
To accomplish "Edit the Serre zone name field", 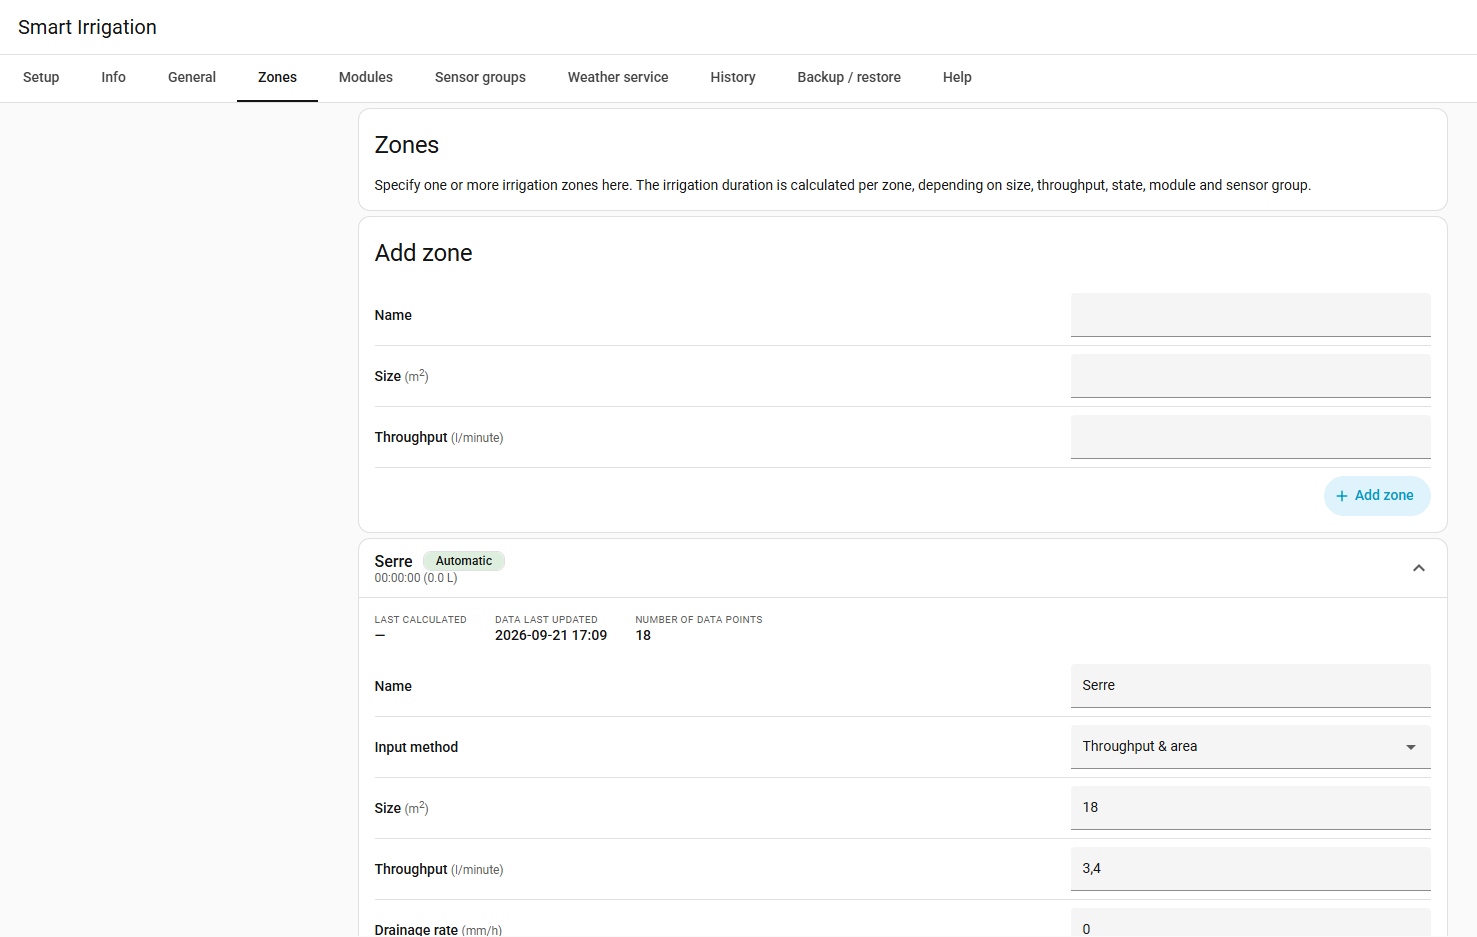I will coord(1250,686).
